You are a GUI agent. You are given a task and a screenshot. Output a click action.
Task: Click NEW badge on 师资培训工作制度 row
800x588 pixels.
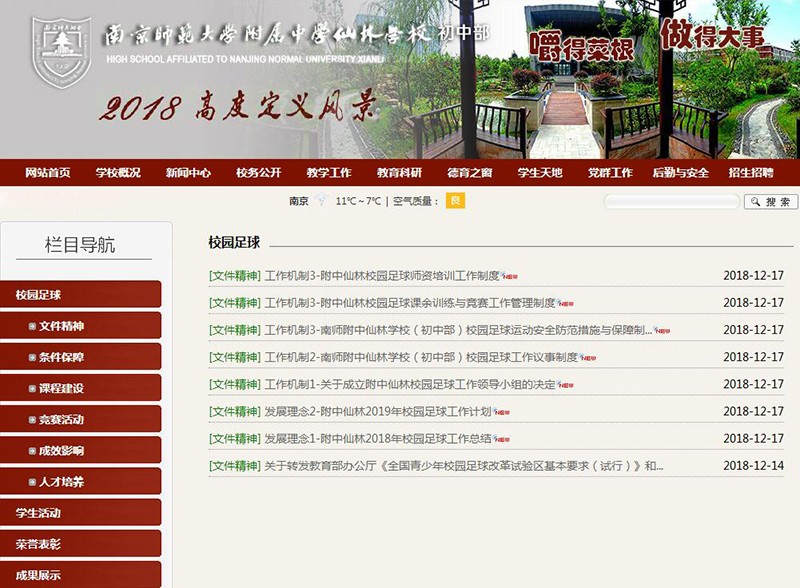click(x=509, y=276)
